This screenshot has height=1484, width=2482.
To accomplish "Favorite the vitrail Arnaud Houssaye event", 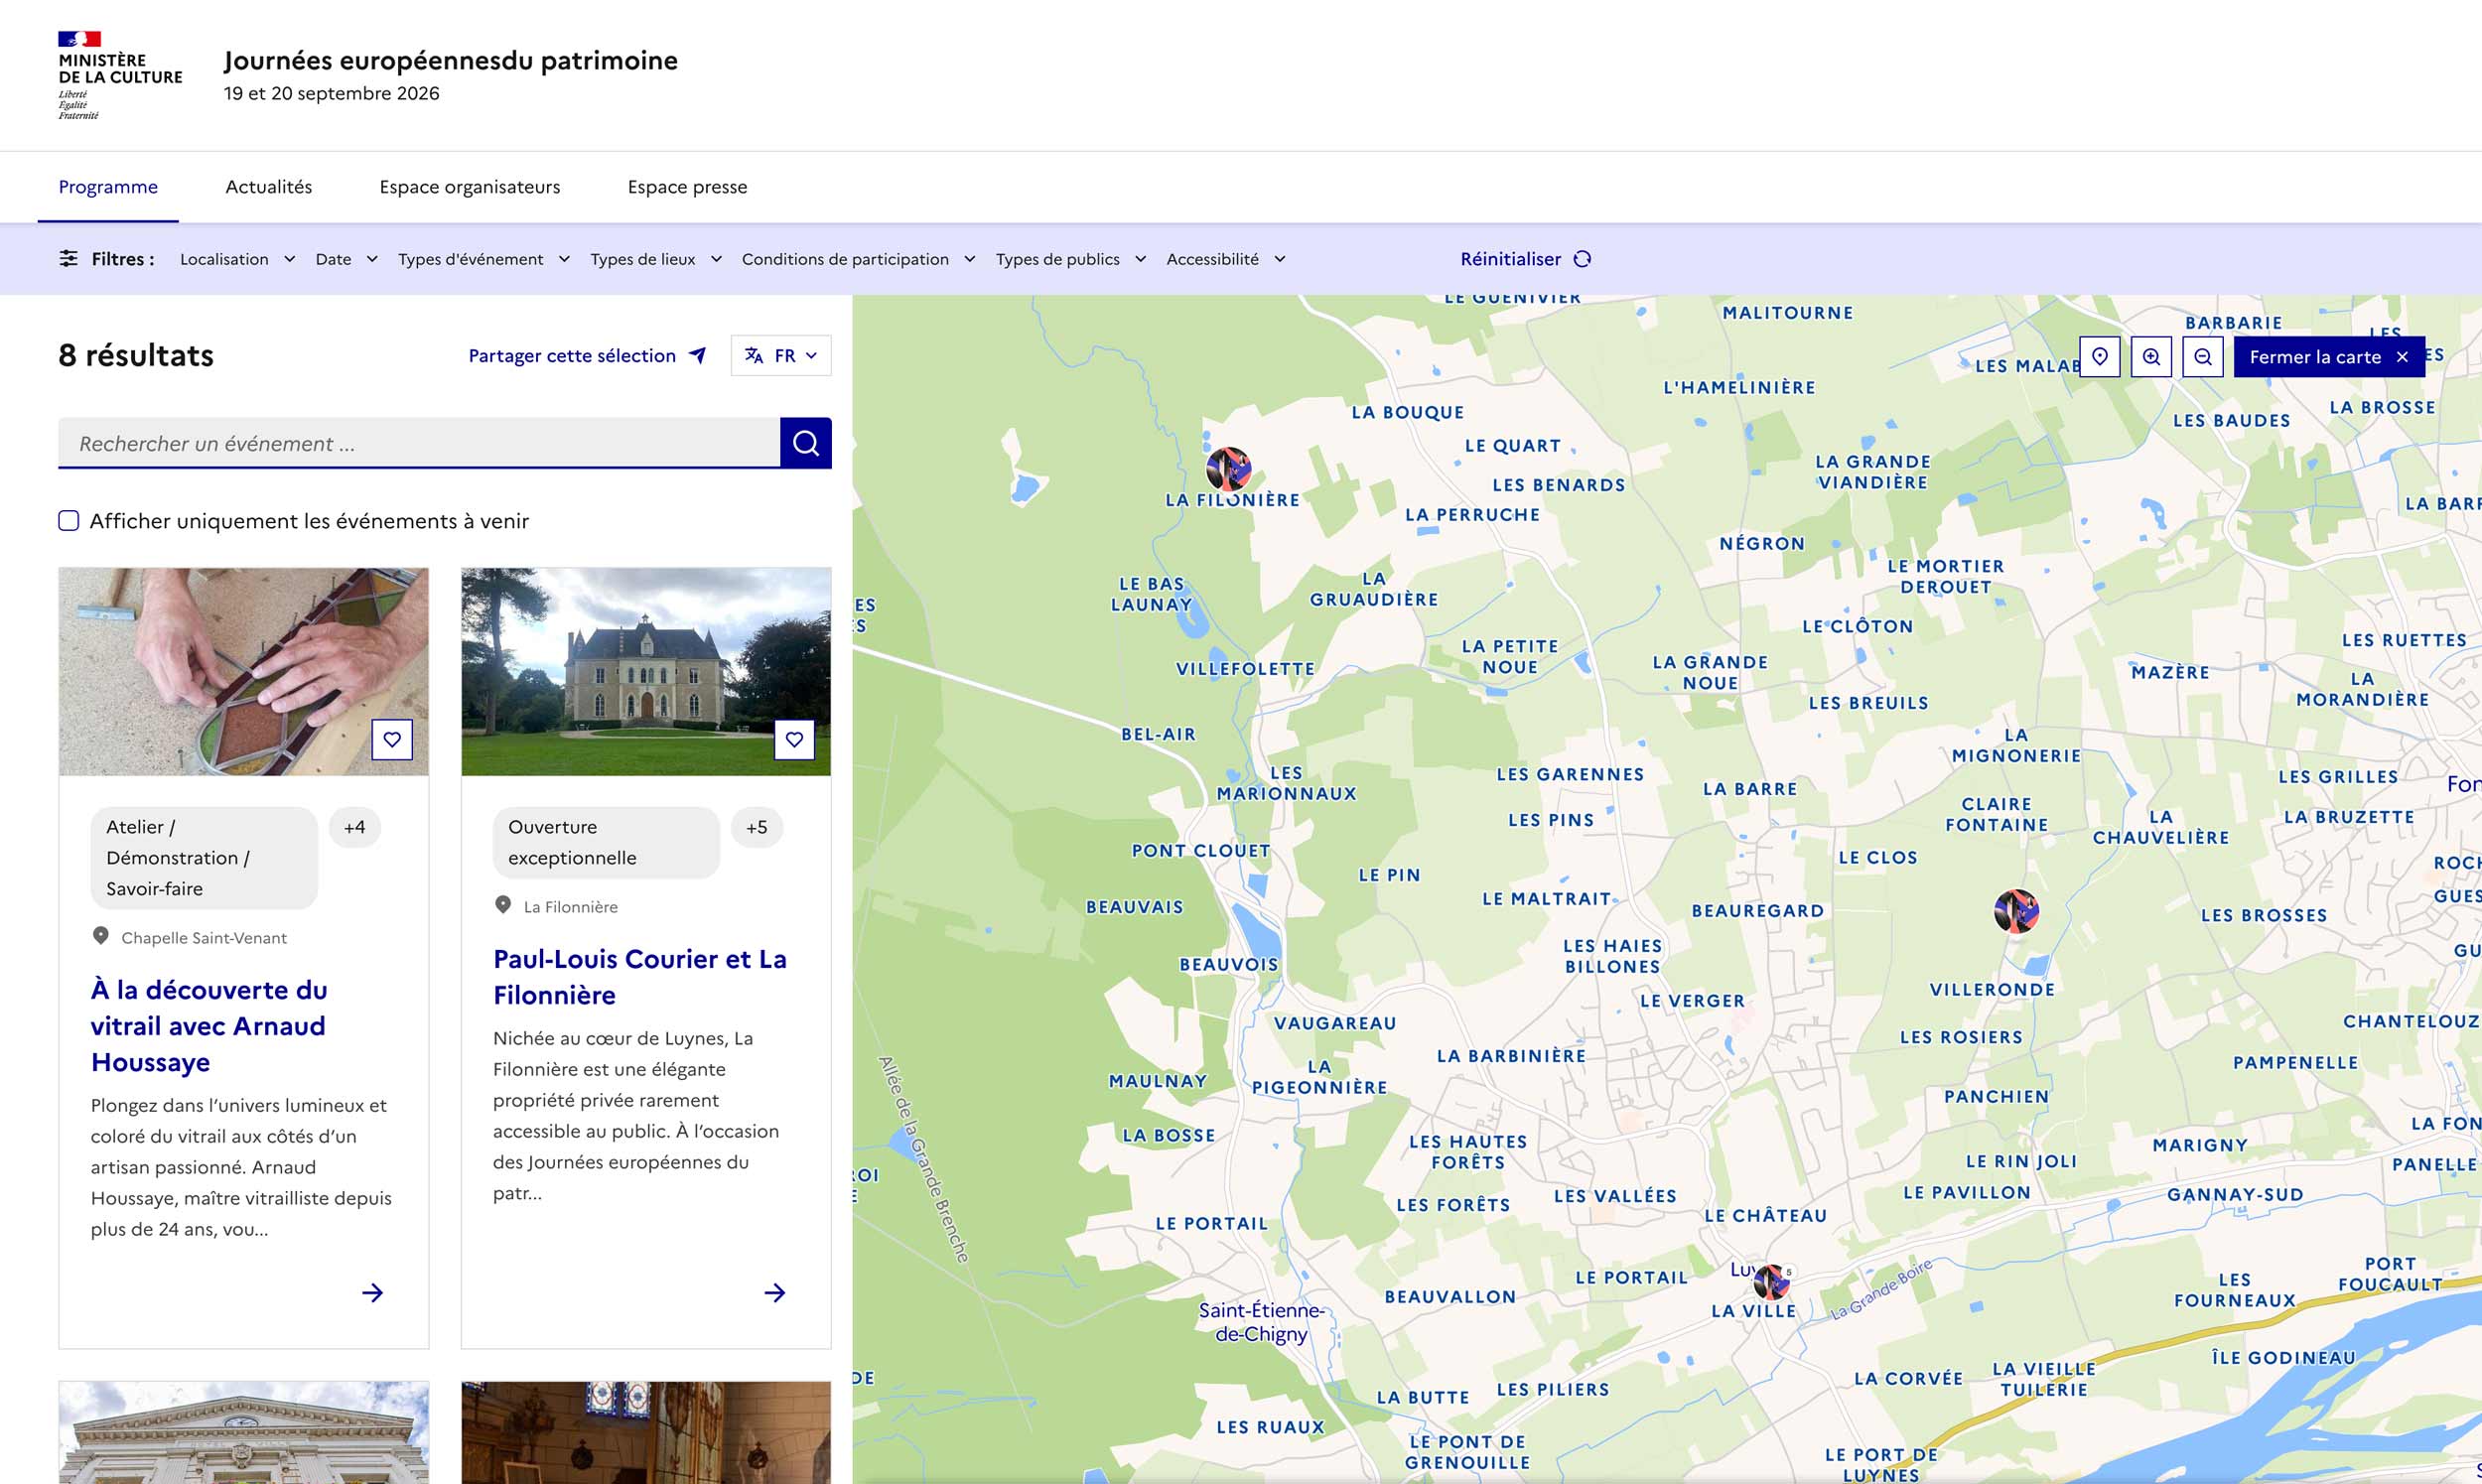I will point(392,740).
